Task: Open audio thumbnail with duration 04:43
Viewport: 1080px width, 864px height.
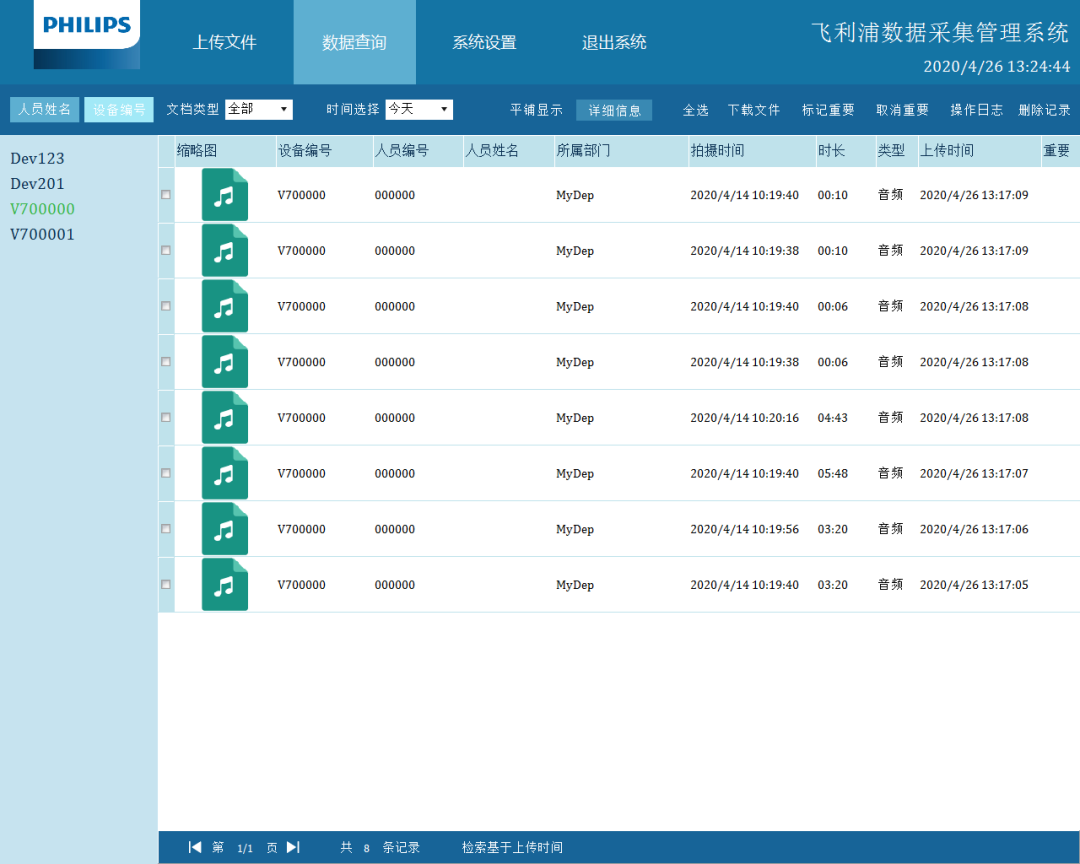Action: click(225, 417)
